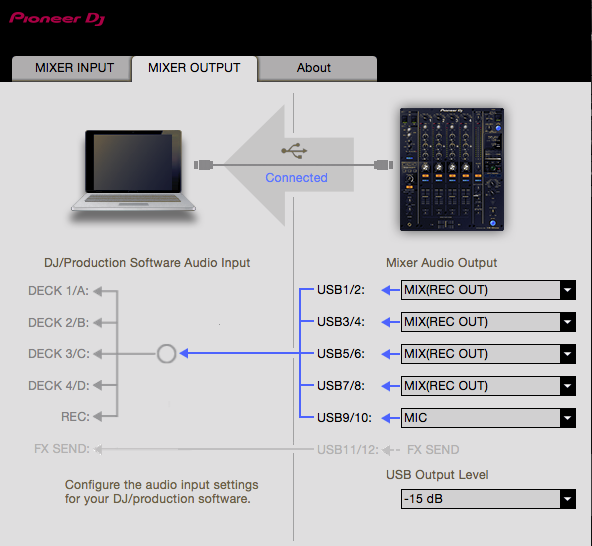The height and width of the screenshot is (546, 592).
Task: Click the DECK 3/C label
Action: [59, 354]
